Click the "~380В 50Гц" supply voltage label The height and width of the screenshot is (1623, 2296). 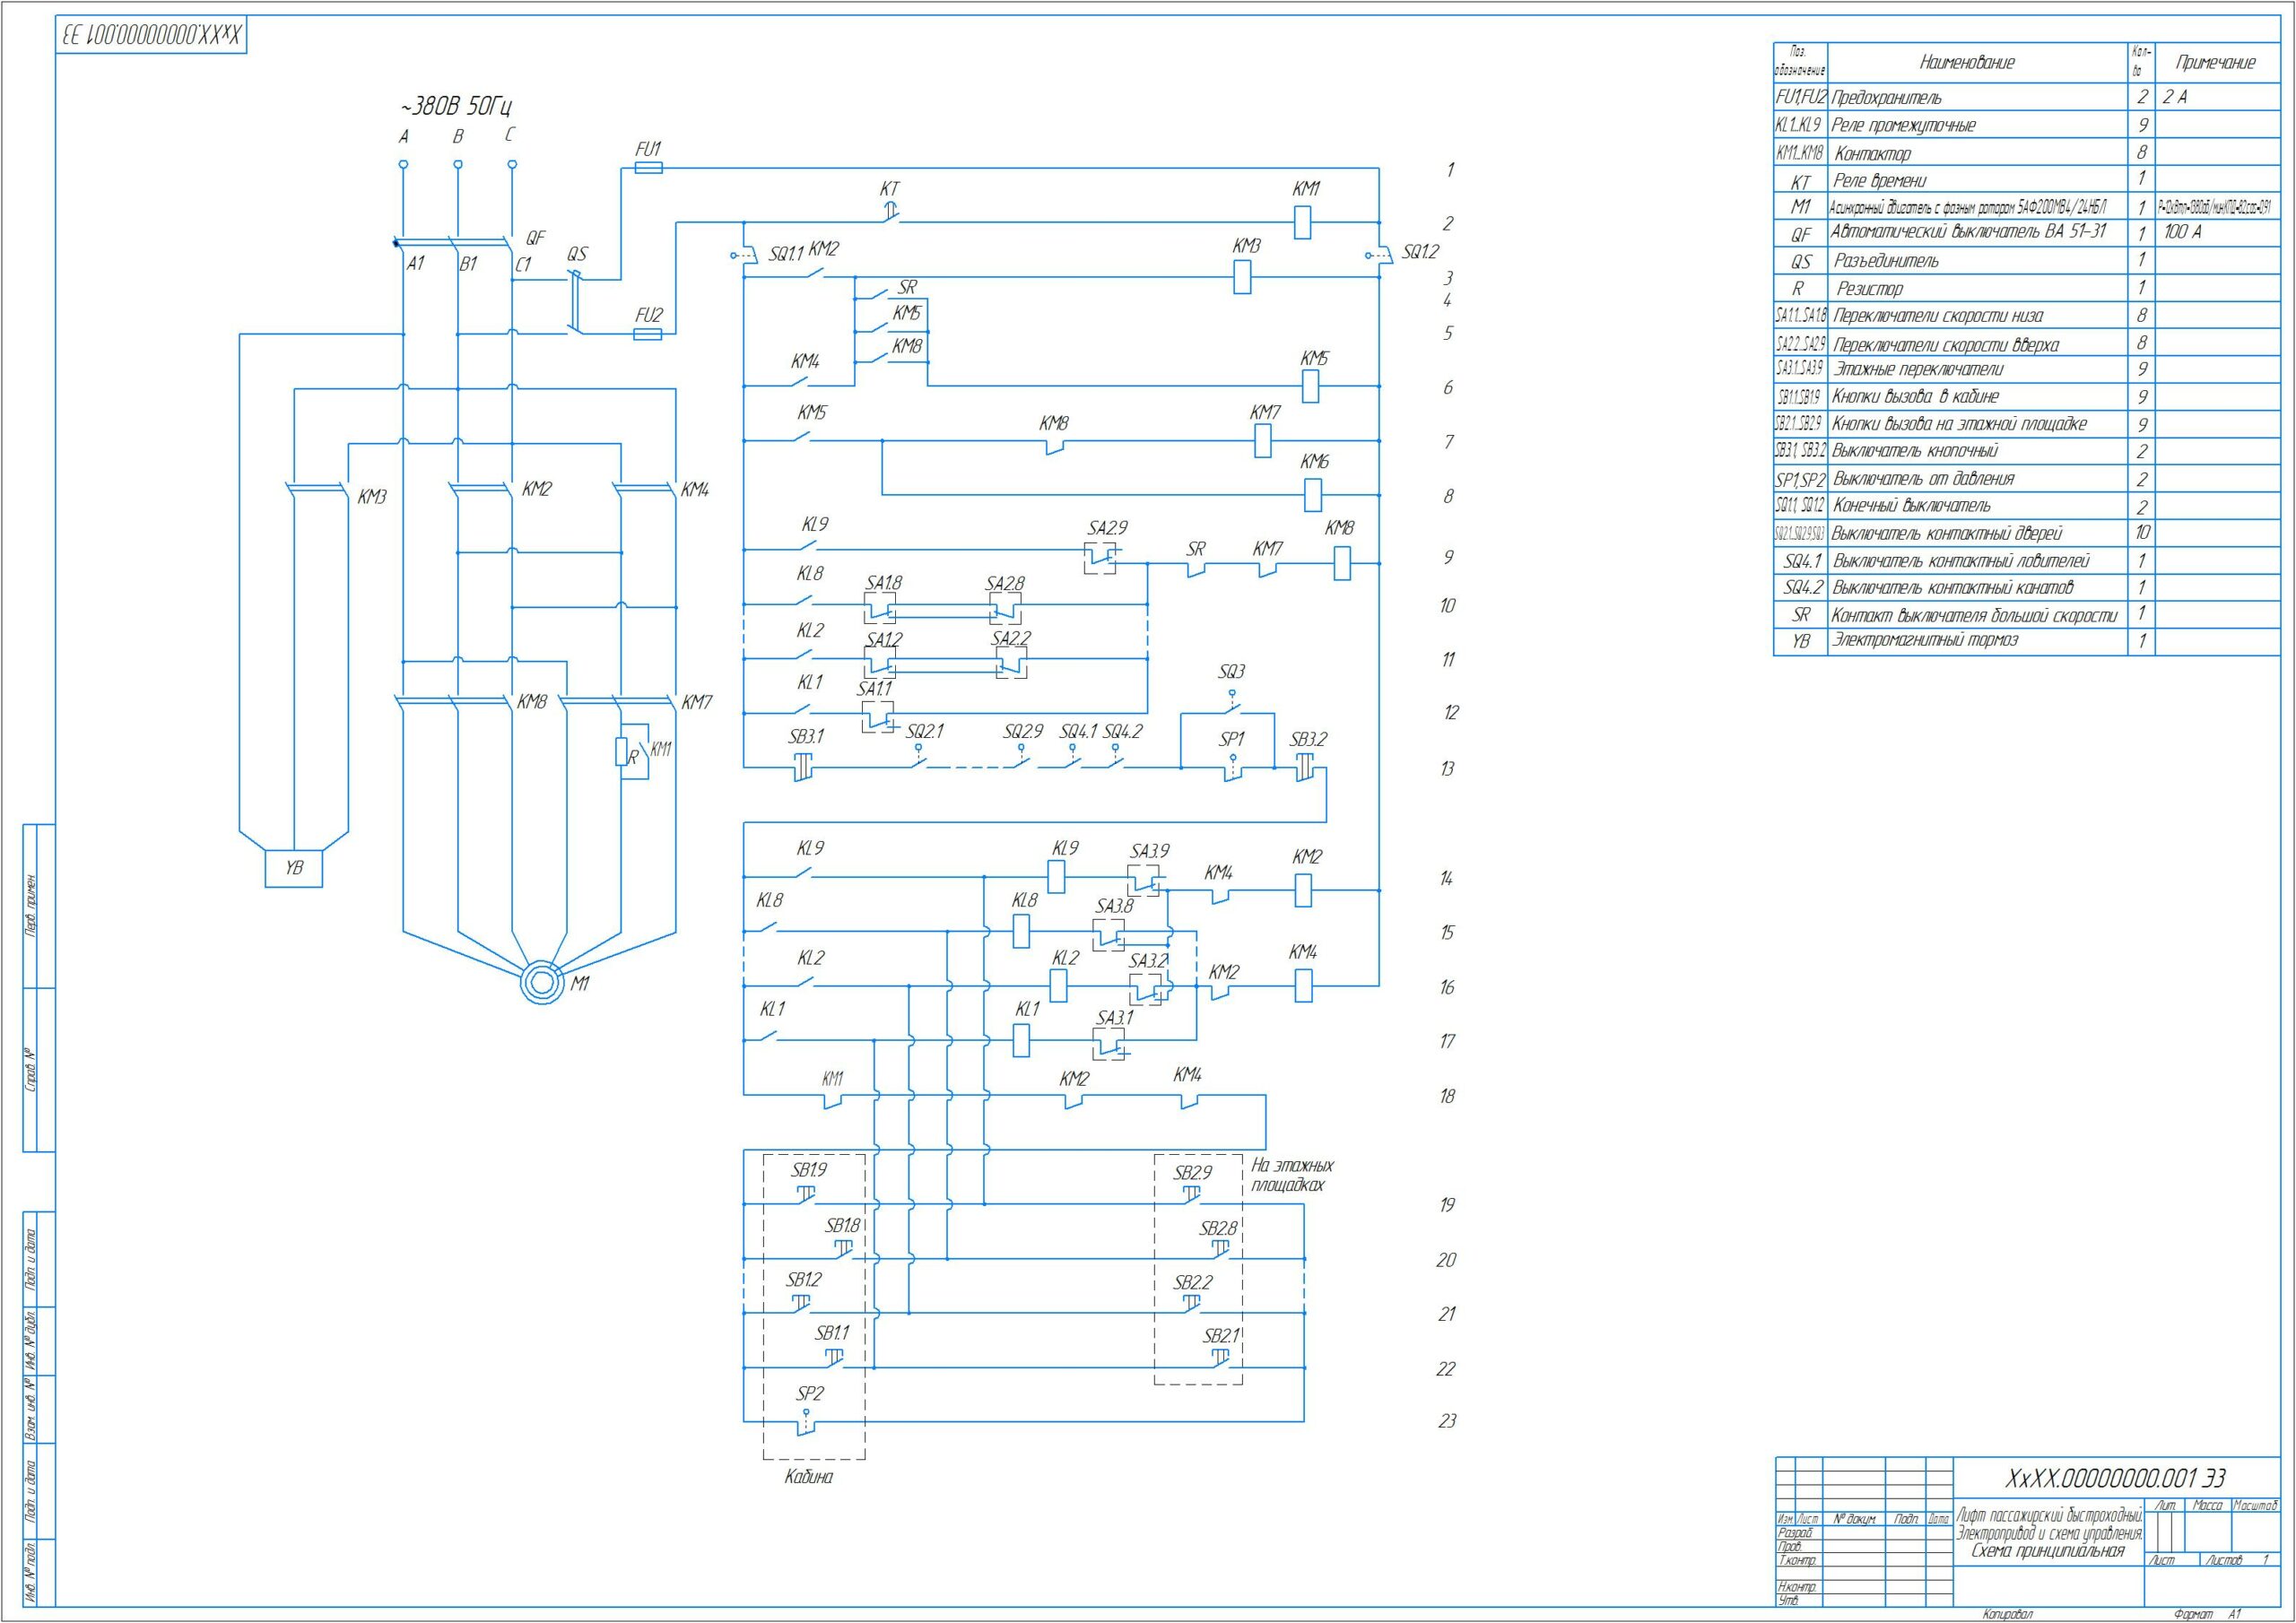pos(457,107)
